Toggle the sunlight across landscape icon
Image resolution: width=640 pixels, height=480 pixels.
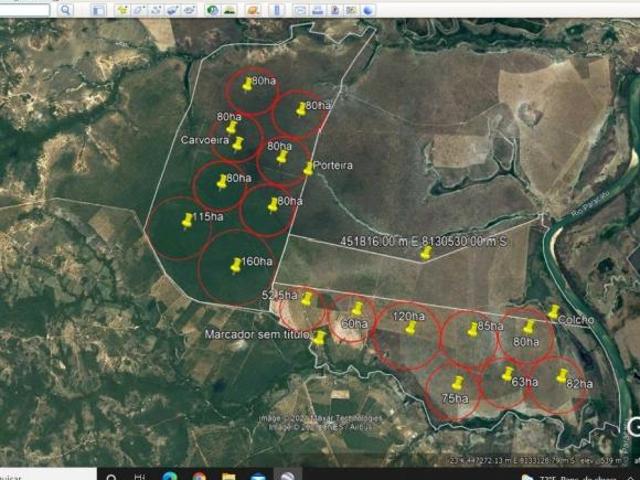tap(229, 10)
